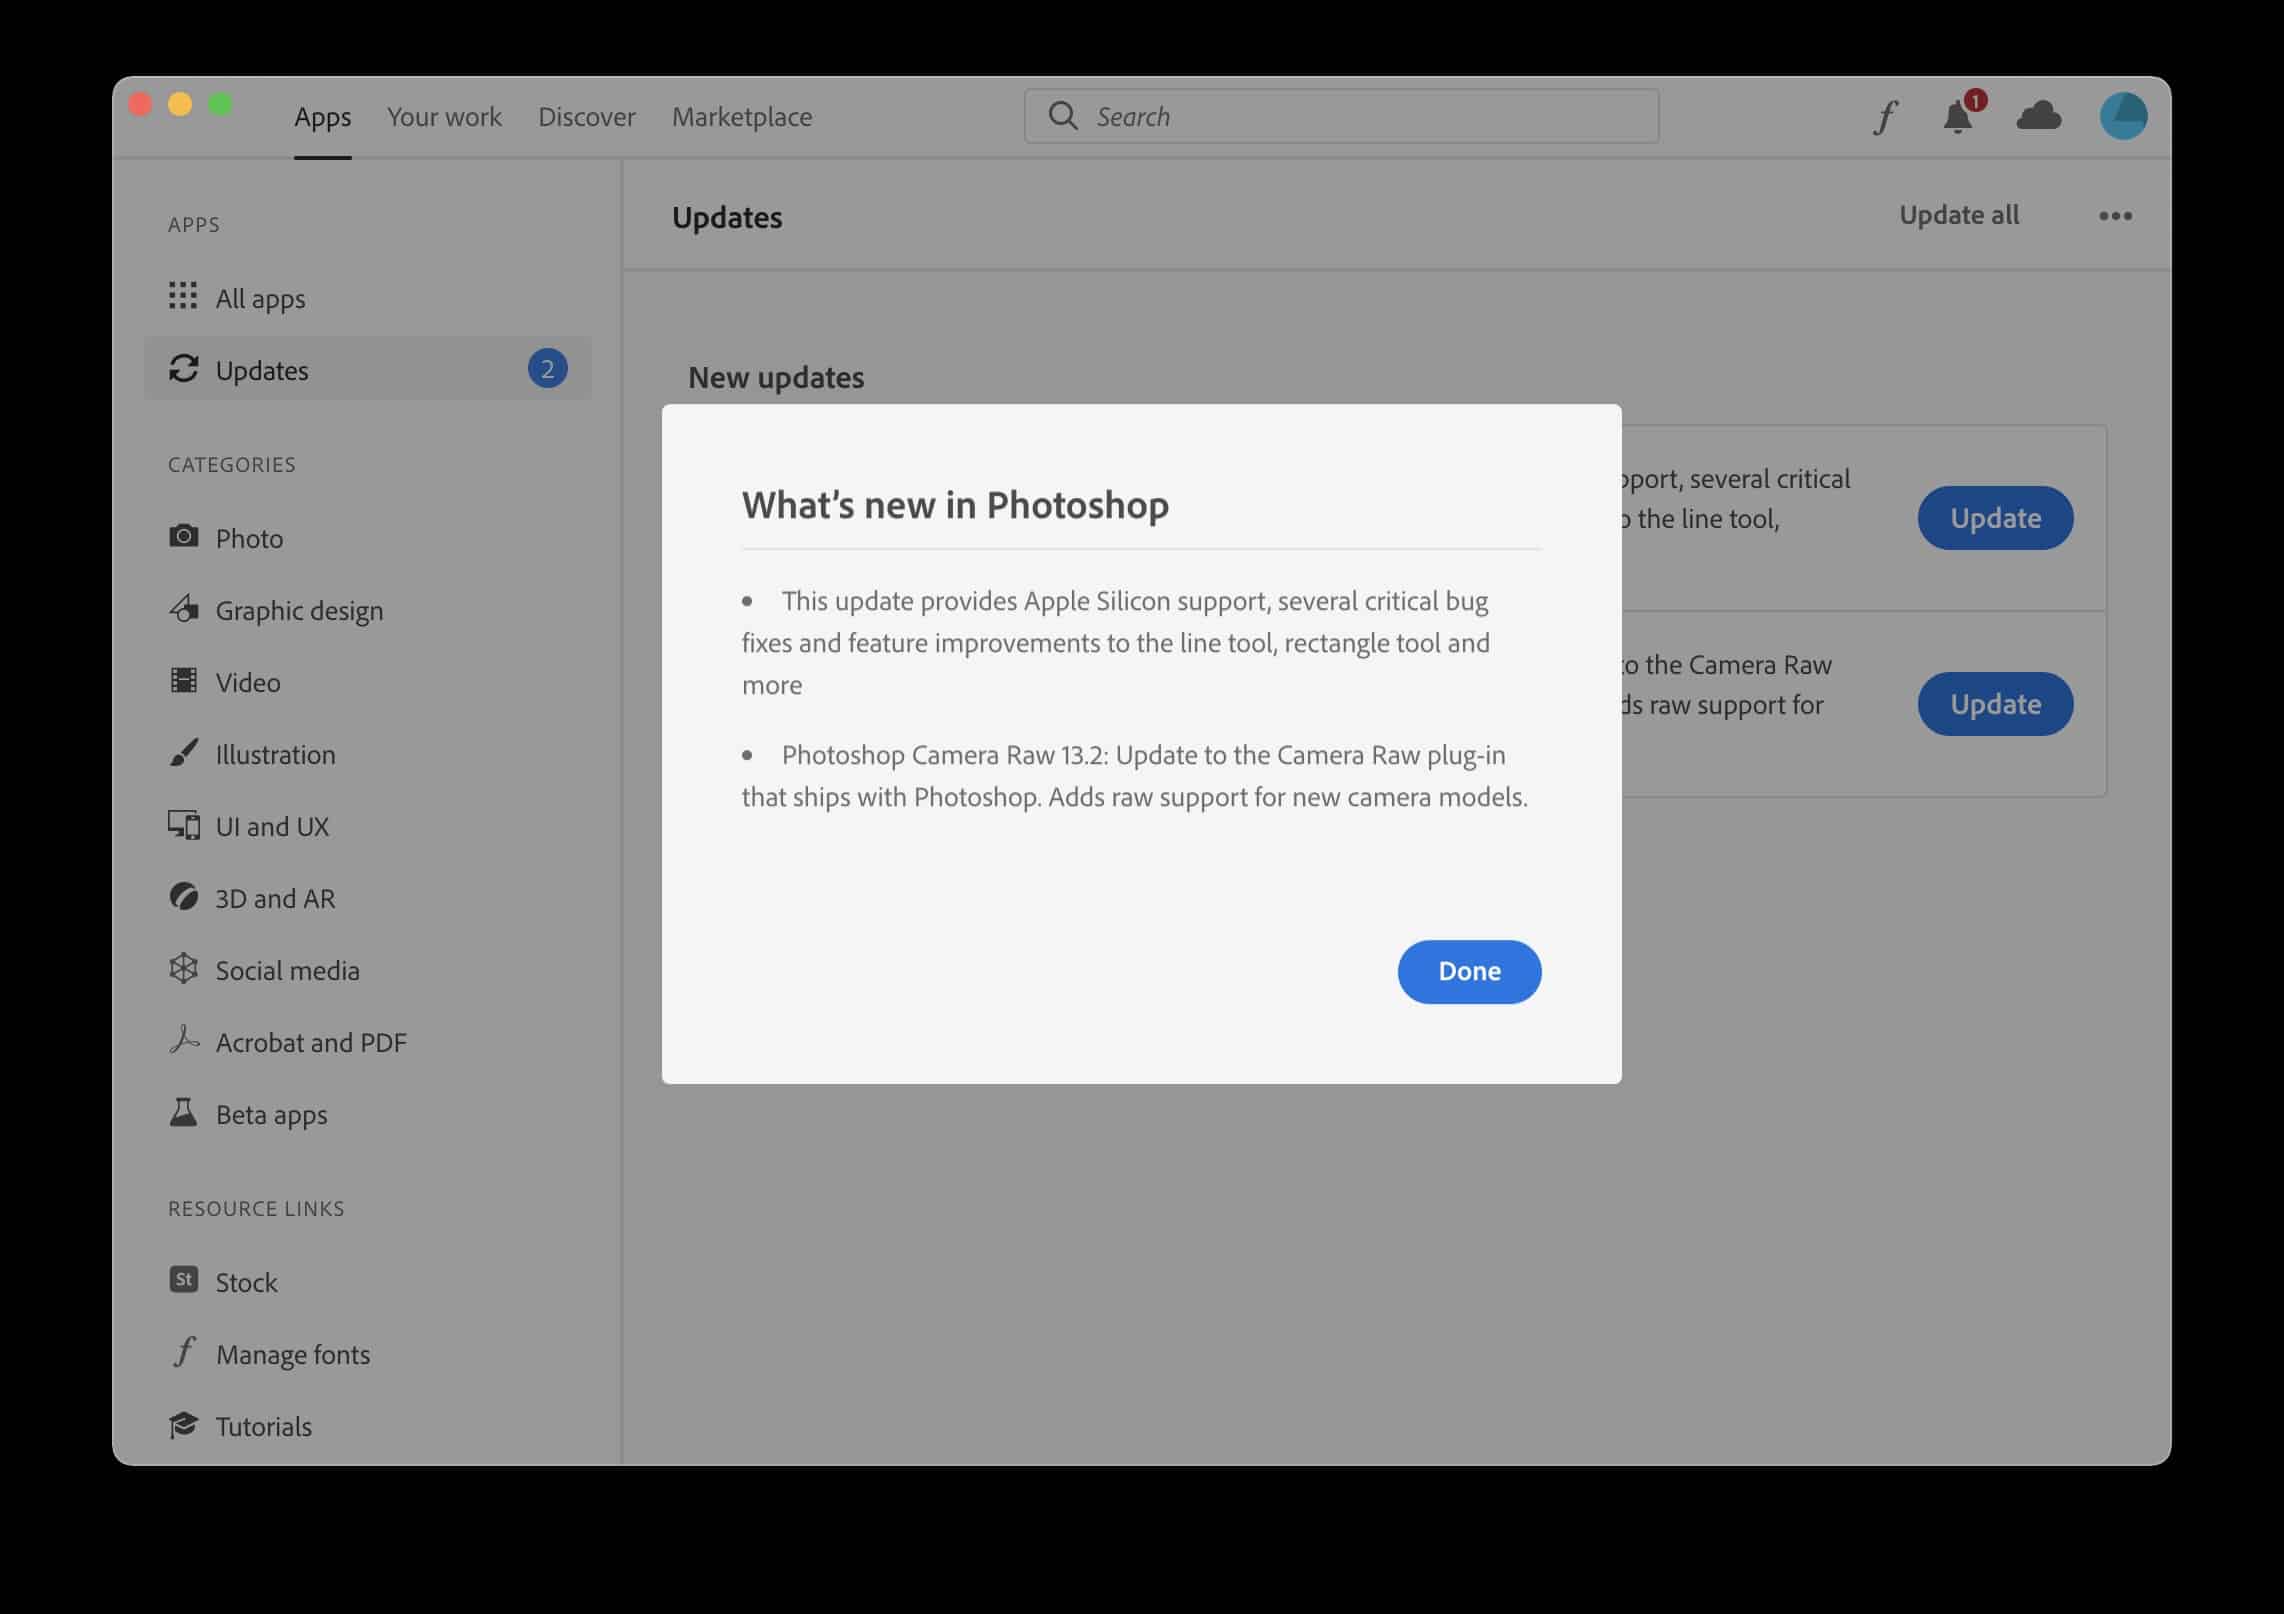The width and height of the screenshot is (2284, 1614).
Task: Open Graphic design category icon
Action: [x=183, y=608]
